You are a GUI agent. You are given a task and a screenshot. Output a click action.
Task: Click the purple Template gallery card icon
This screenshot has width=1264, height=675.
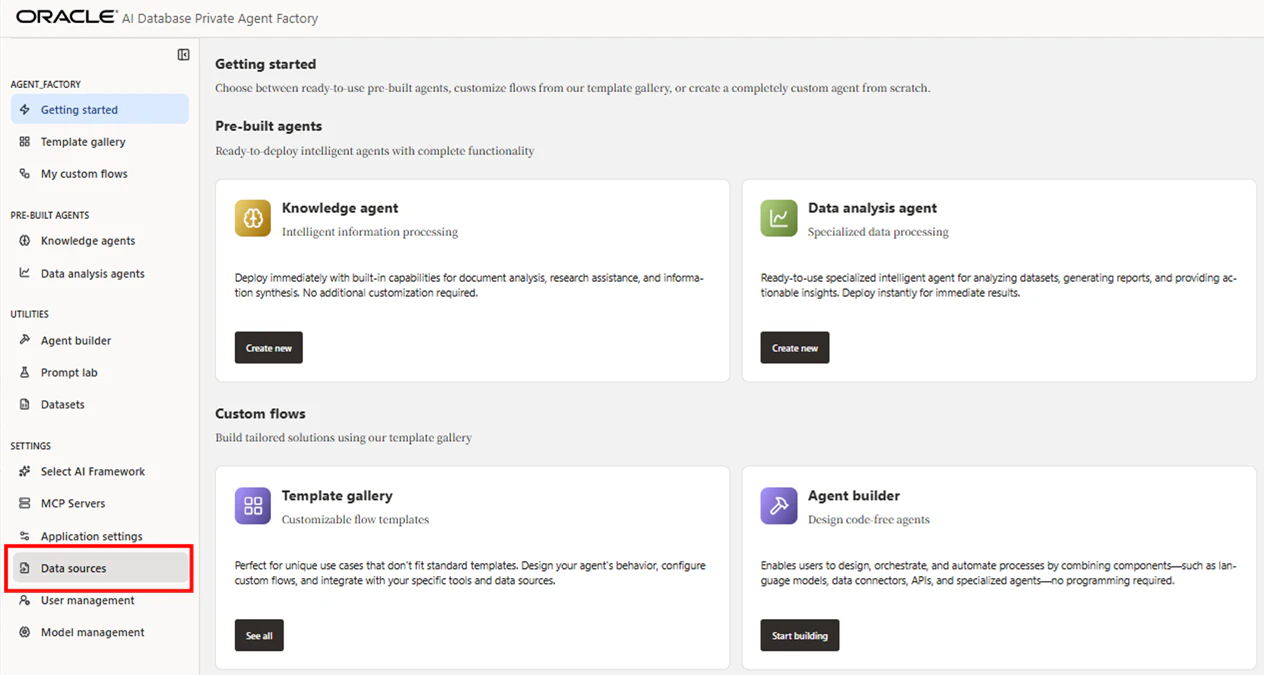tap(253, 506)
